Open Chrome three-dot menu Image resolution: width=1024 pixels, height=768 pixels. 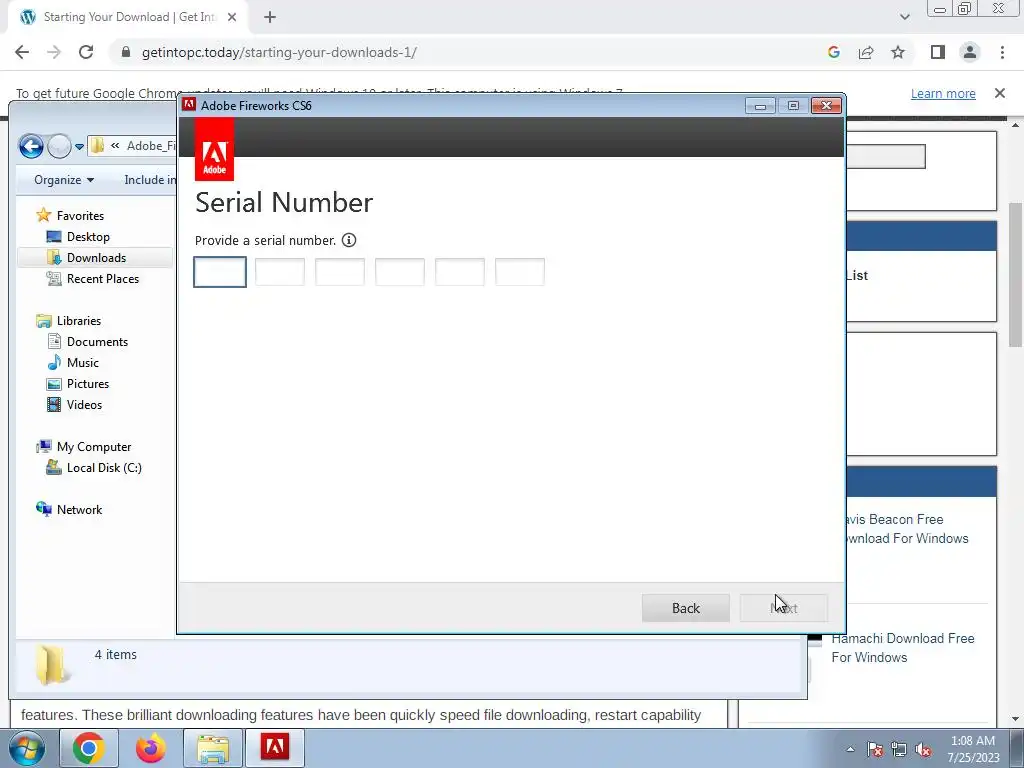click(x=1002, y=52)
